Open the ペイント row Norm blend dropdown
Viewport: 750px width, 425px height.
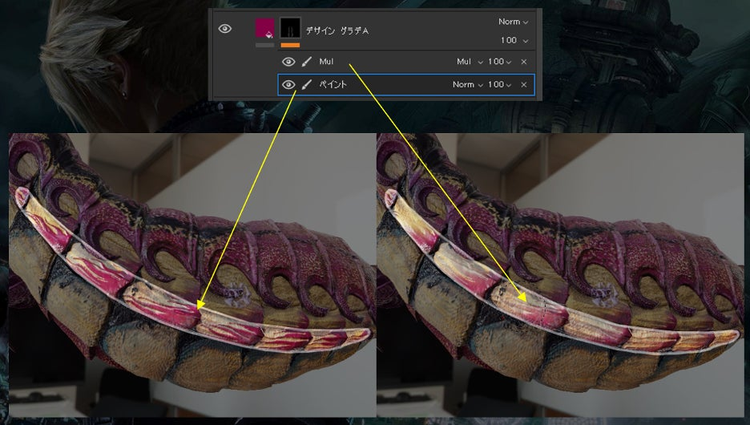[467, 85]
